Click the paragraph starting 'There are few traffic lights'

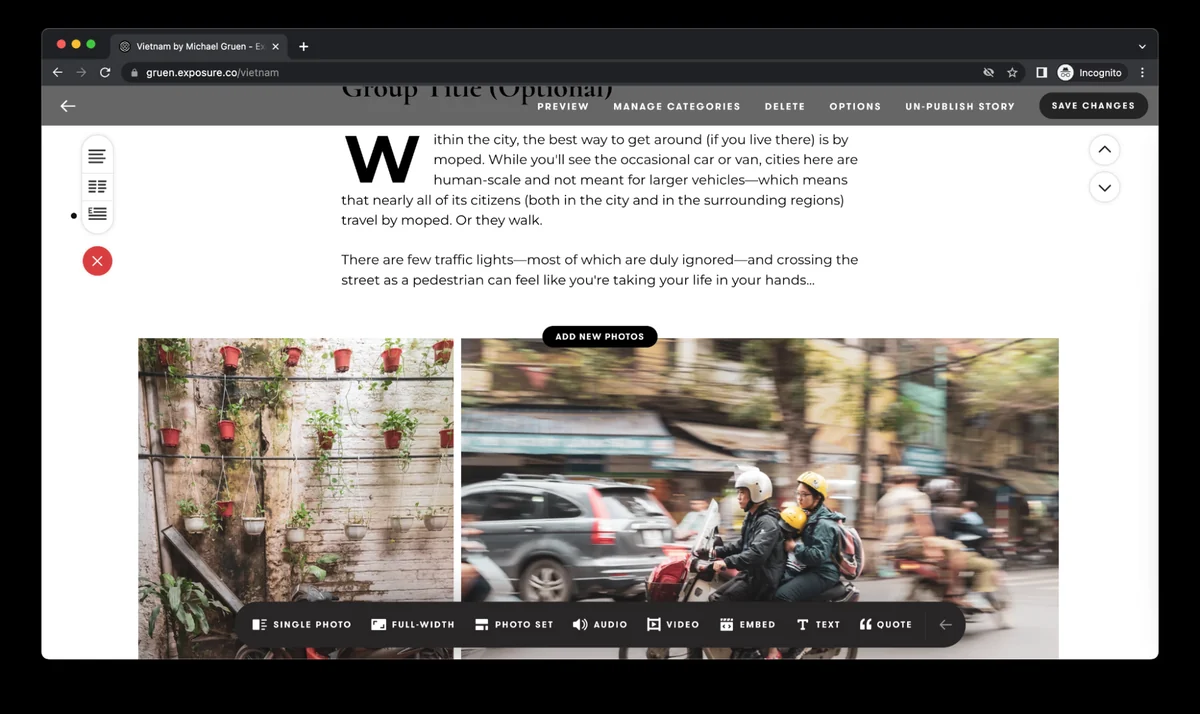click(x=600, y=270)
